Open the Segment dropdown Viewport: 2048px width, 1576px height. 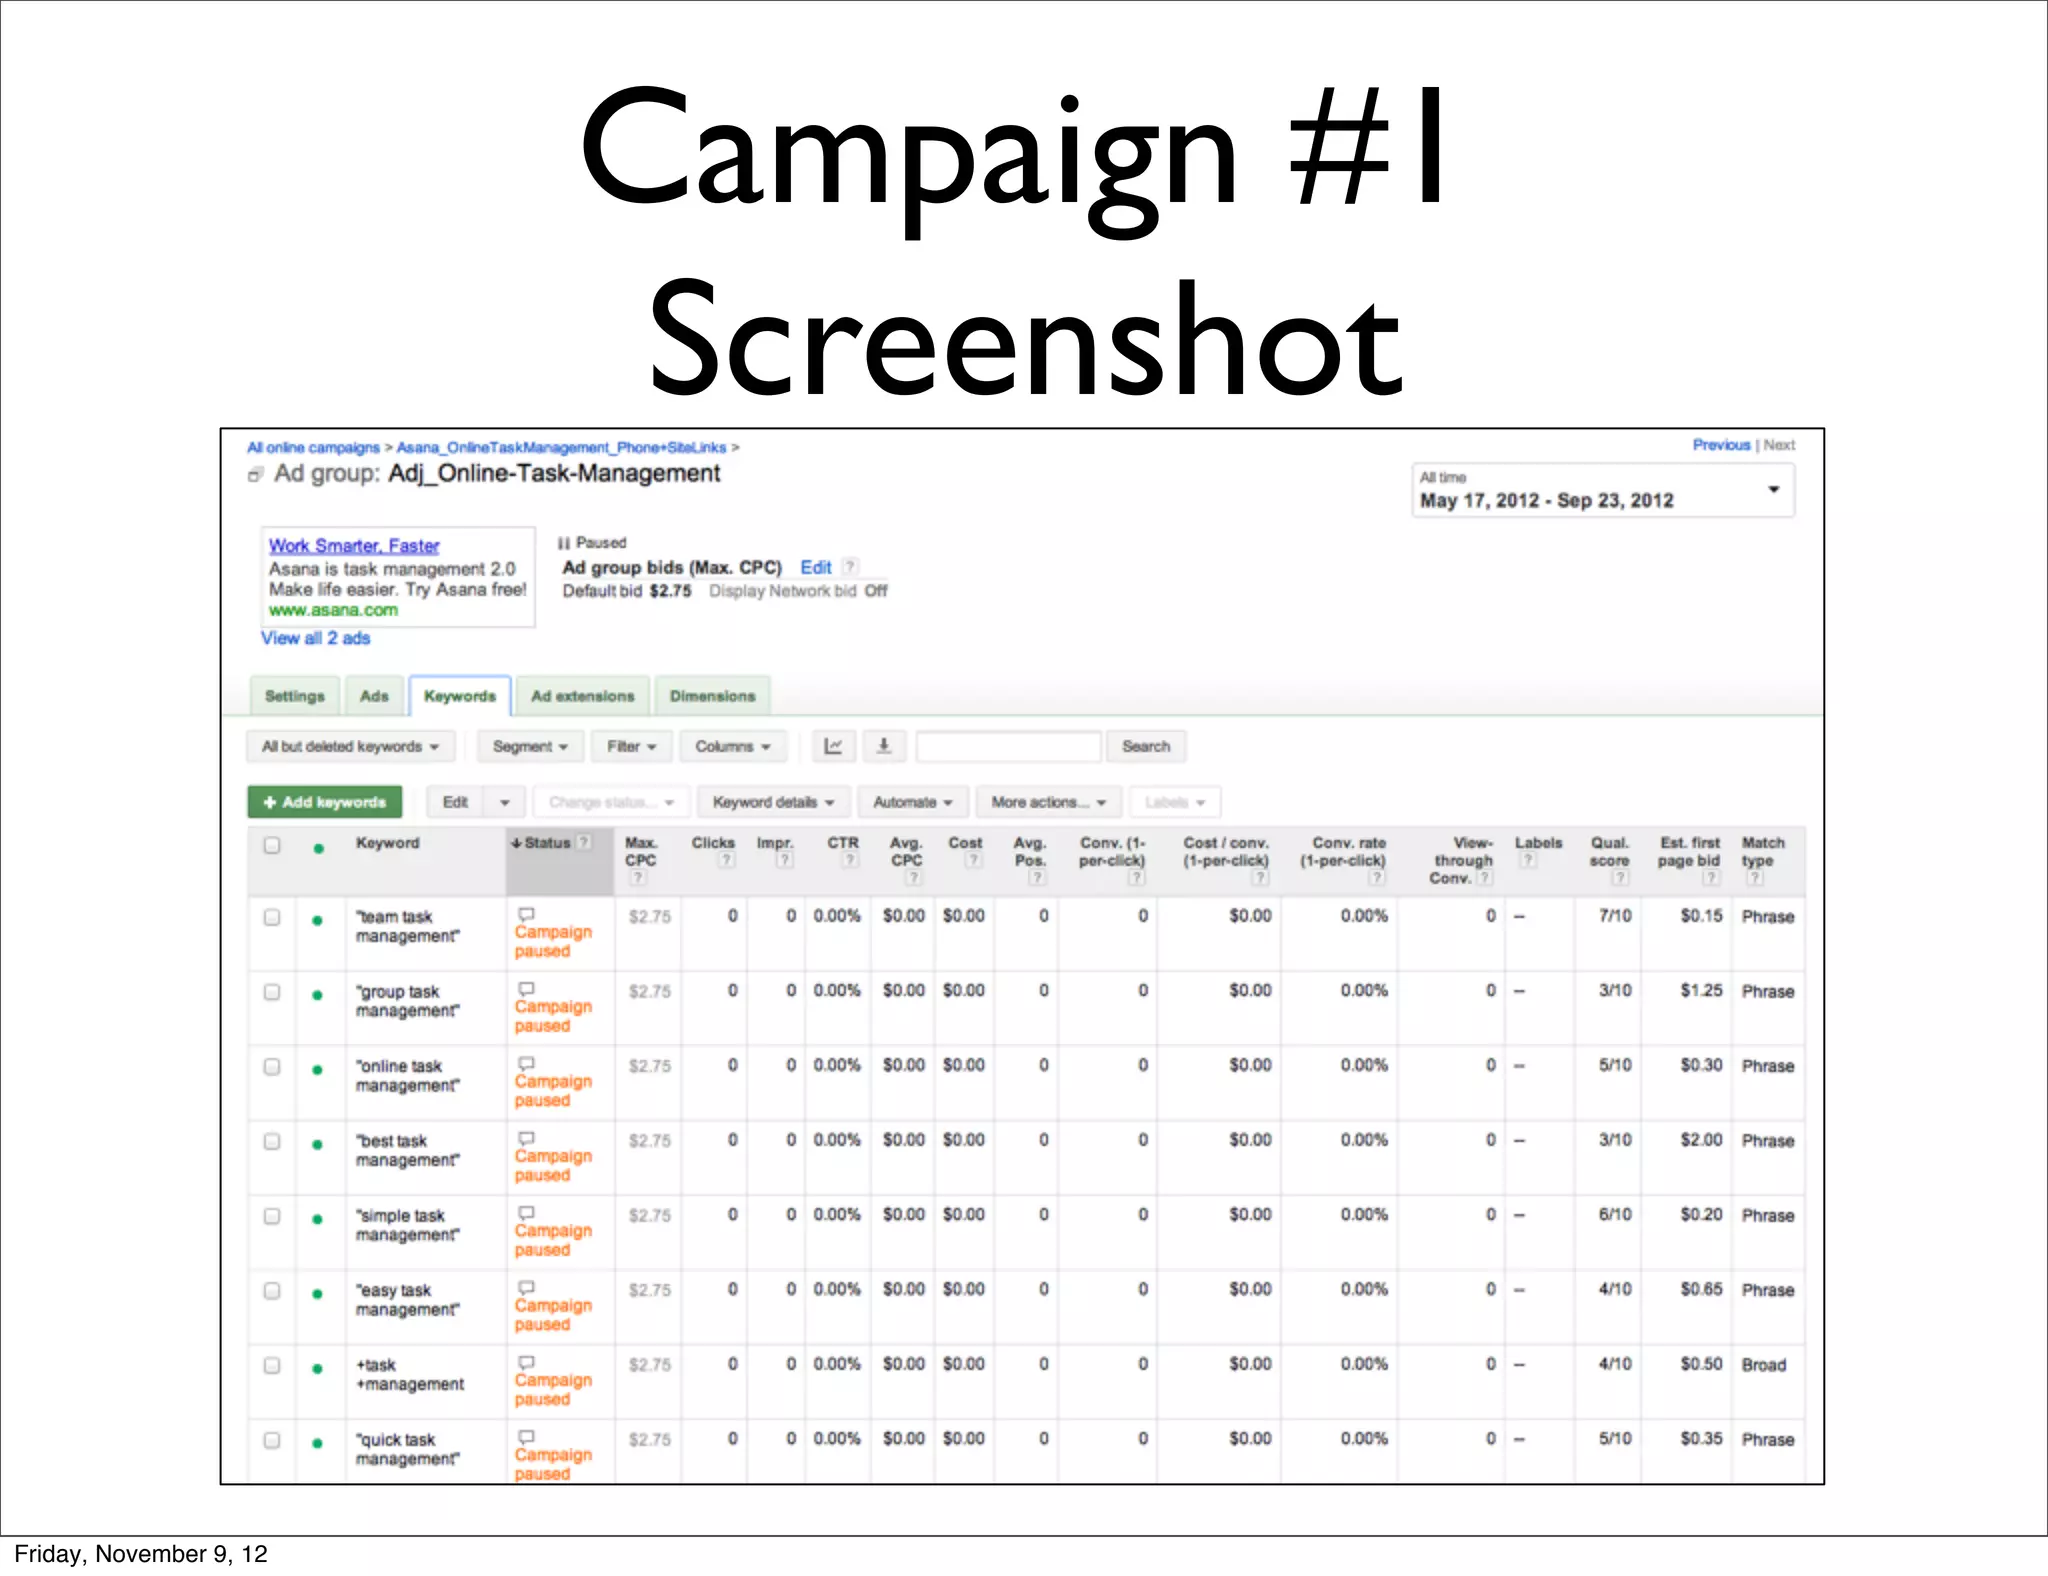[530, 746]
